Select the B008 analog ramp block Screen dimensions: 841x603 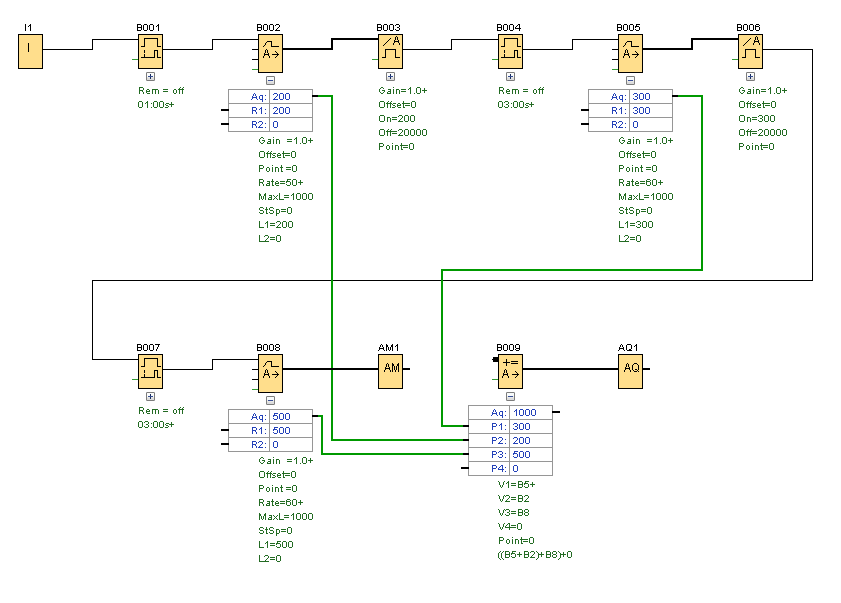click(270, 373)
